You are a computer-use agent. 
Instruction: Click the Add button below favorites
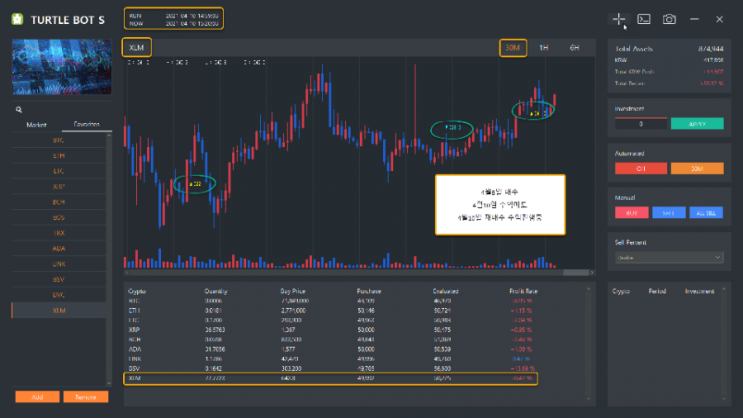37,397
